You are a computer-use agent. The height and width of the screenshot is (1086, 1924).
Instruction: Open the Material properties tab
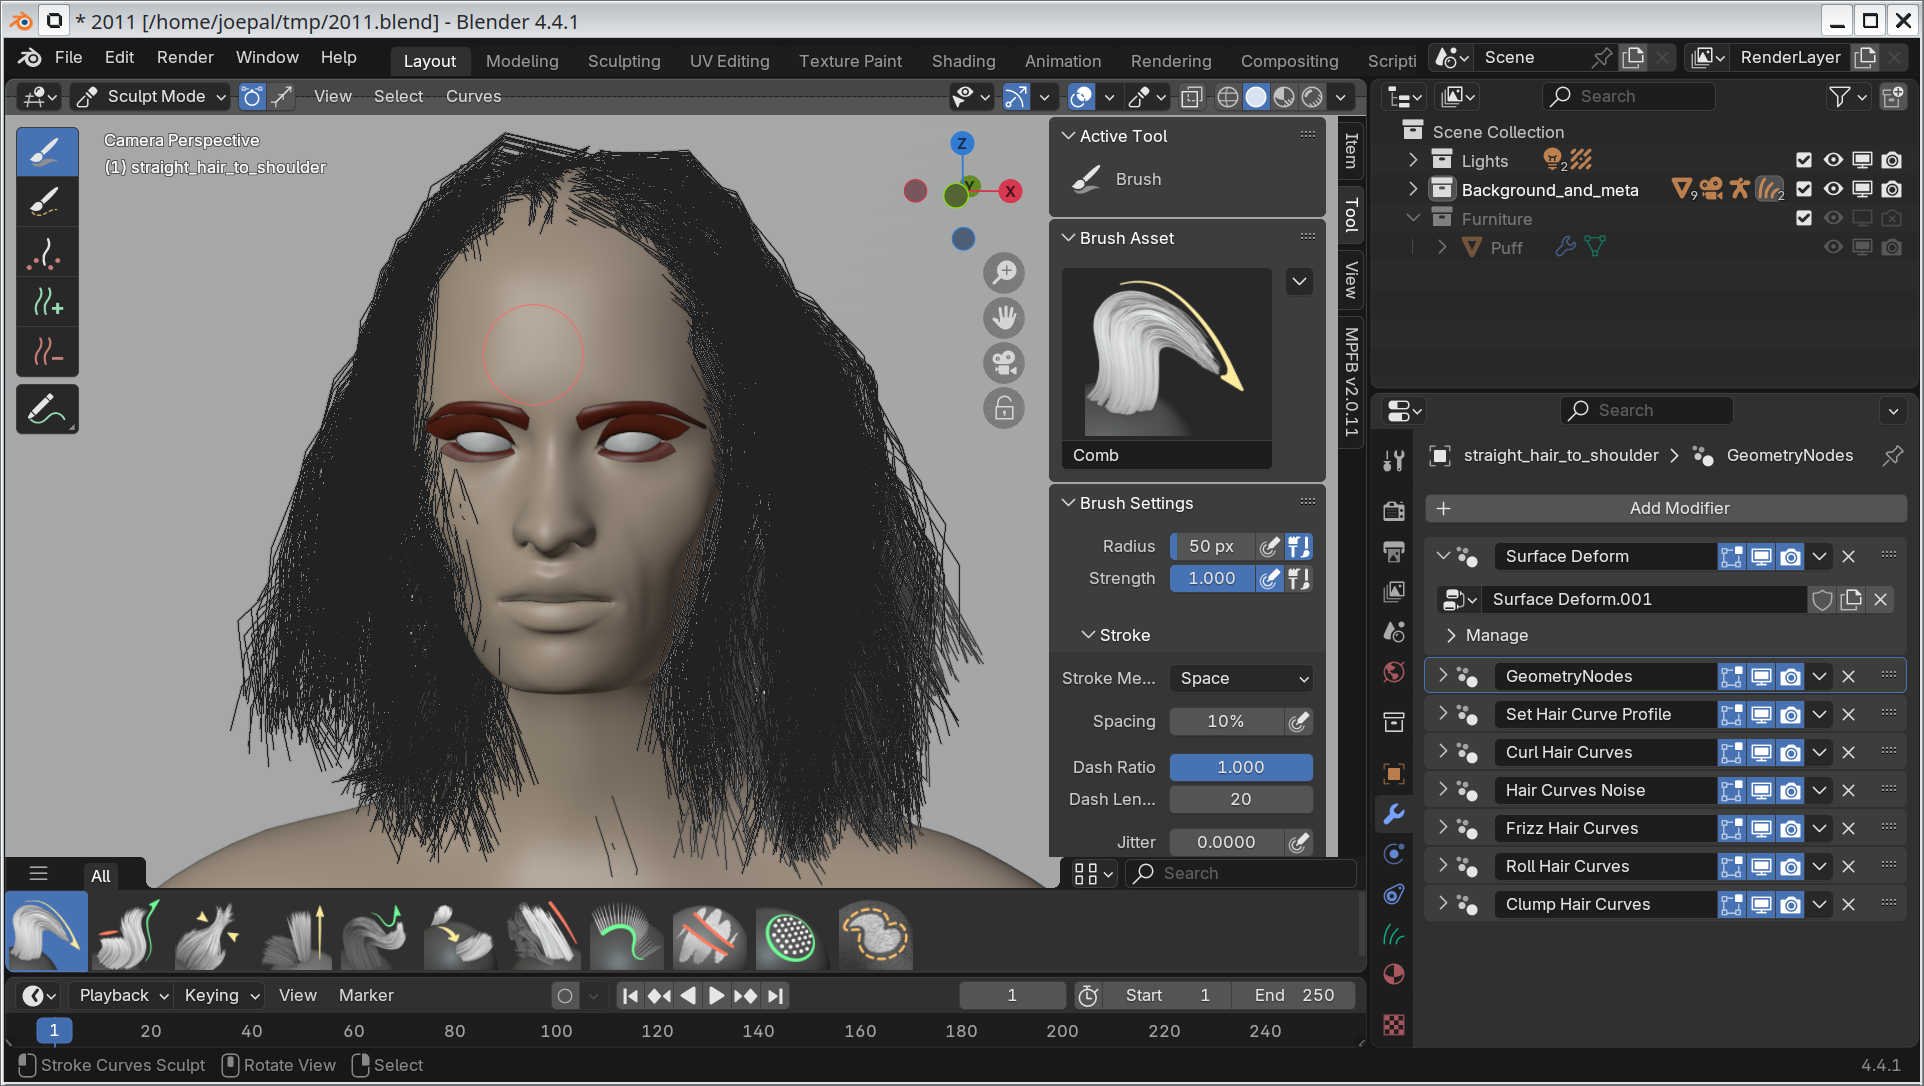[x=1393, y=974]
